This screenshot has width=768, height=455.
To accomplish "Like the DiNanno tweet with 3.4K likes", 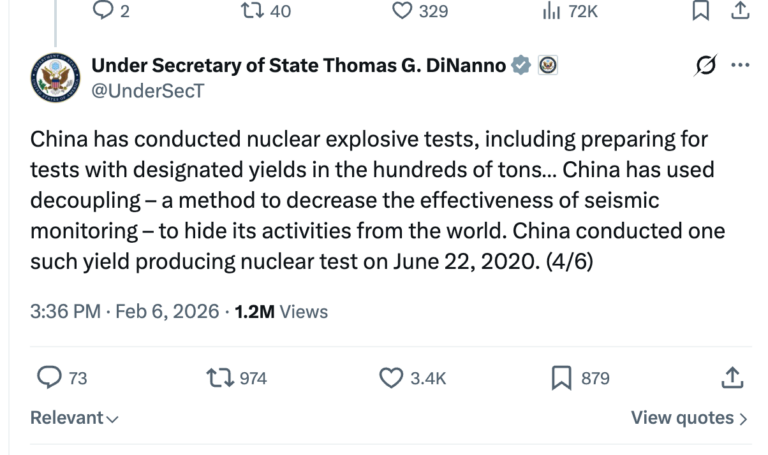I will [392, 377].
